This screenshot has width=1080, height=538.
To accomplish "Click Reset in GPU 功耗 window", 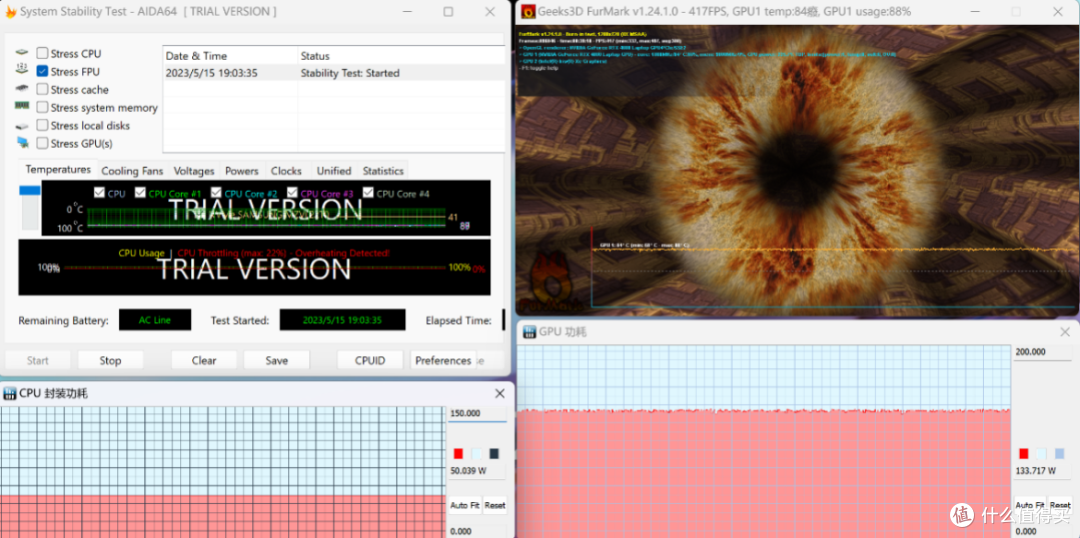I will click(x=1060, y=504).
